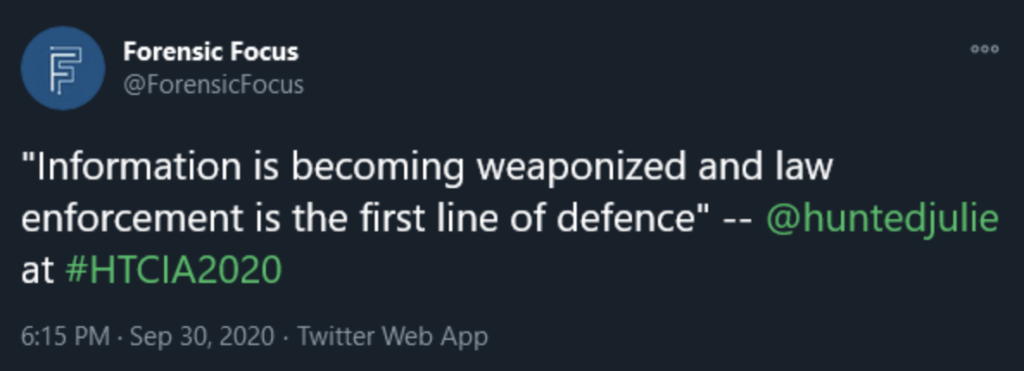
Task: Open the three-dot more options menu
Action: point(984,49)
